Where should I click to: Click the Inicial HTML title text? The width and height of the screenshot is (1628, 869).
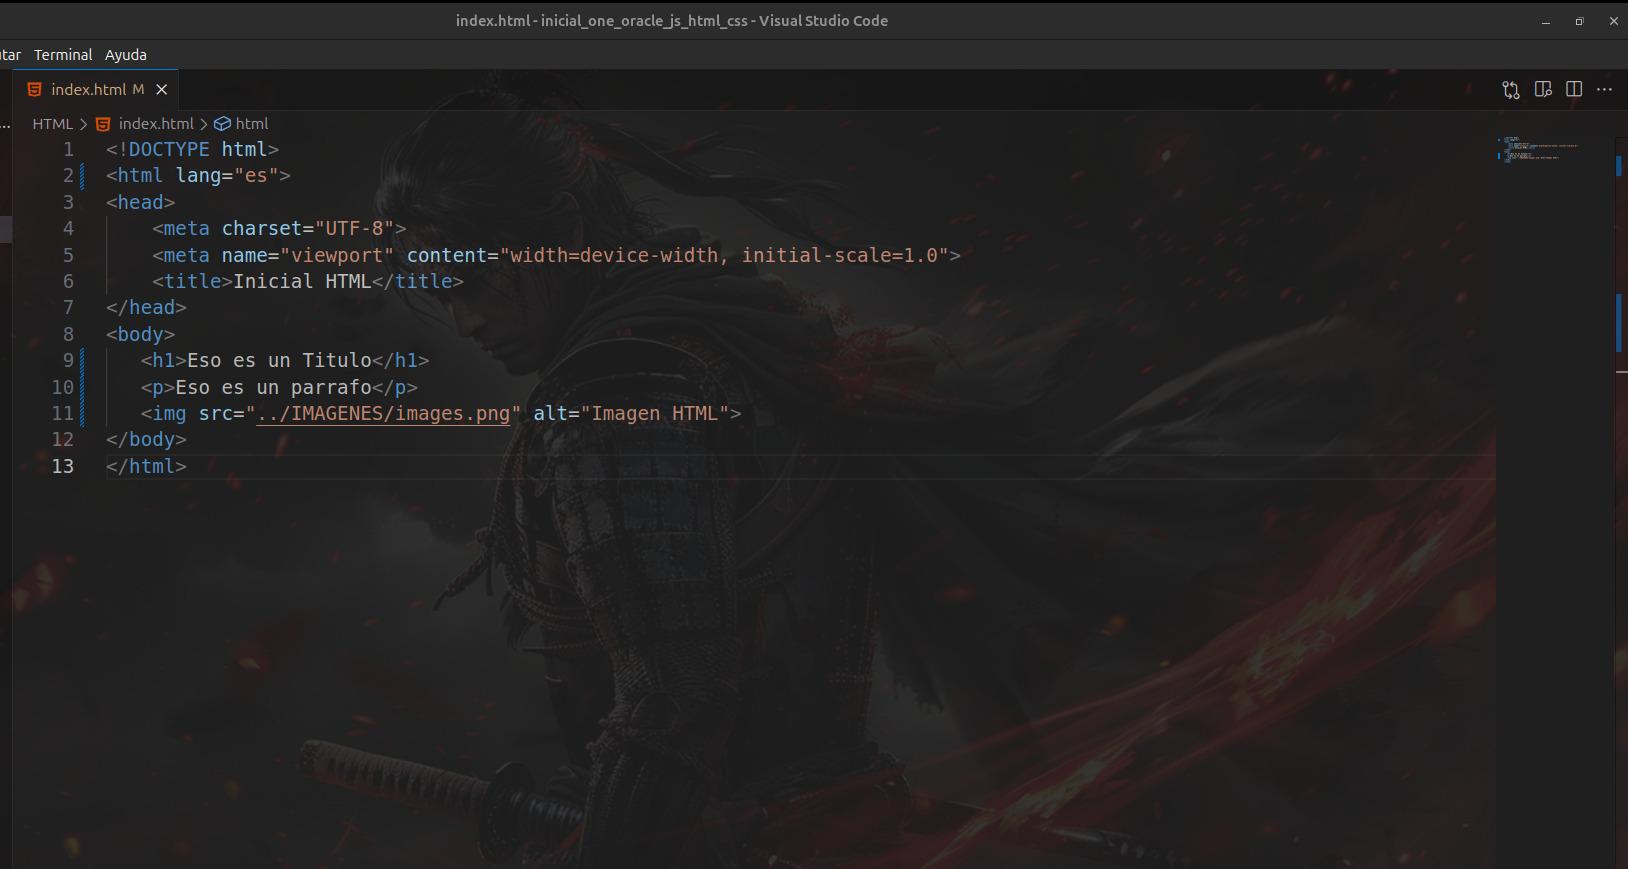302,281
